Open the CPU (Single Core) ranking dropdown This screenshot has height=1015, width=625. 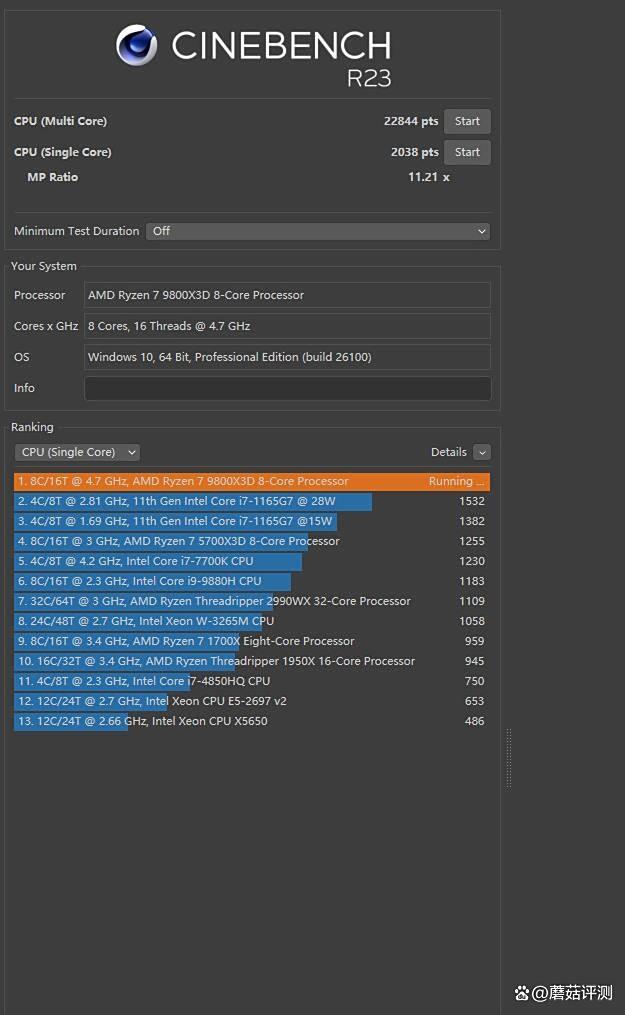point(77,452)
